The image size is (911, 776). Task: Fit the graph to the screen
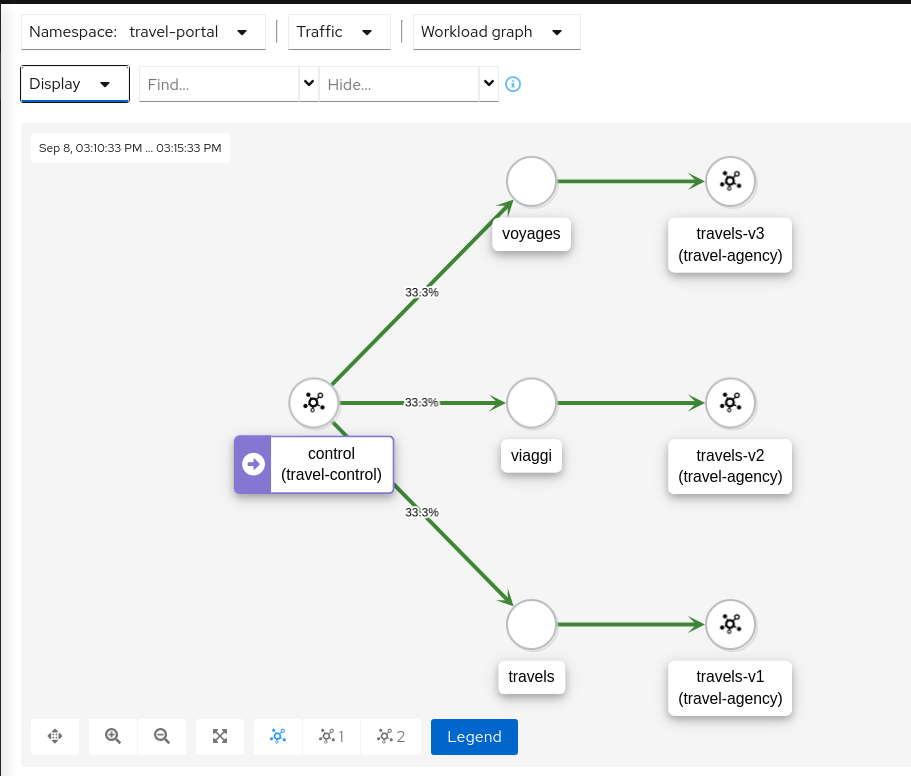(219, 736)
